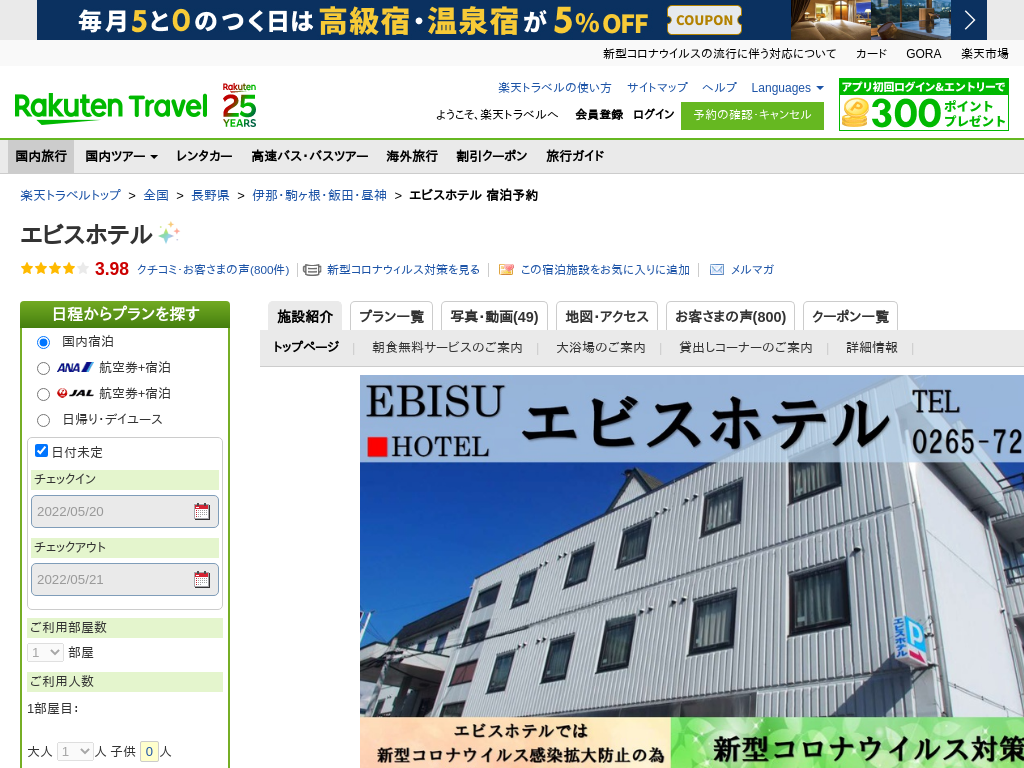The width and height of the screenshot is (1024, 768).
Task: Open 朝食無料サービスのご案内 sub-tab
Action: (447, 347)
